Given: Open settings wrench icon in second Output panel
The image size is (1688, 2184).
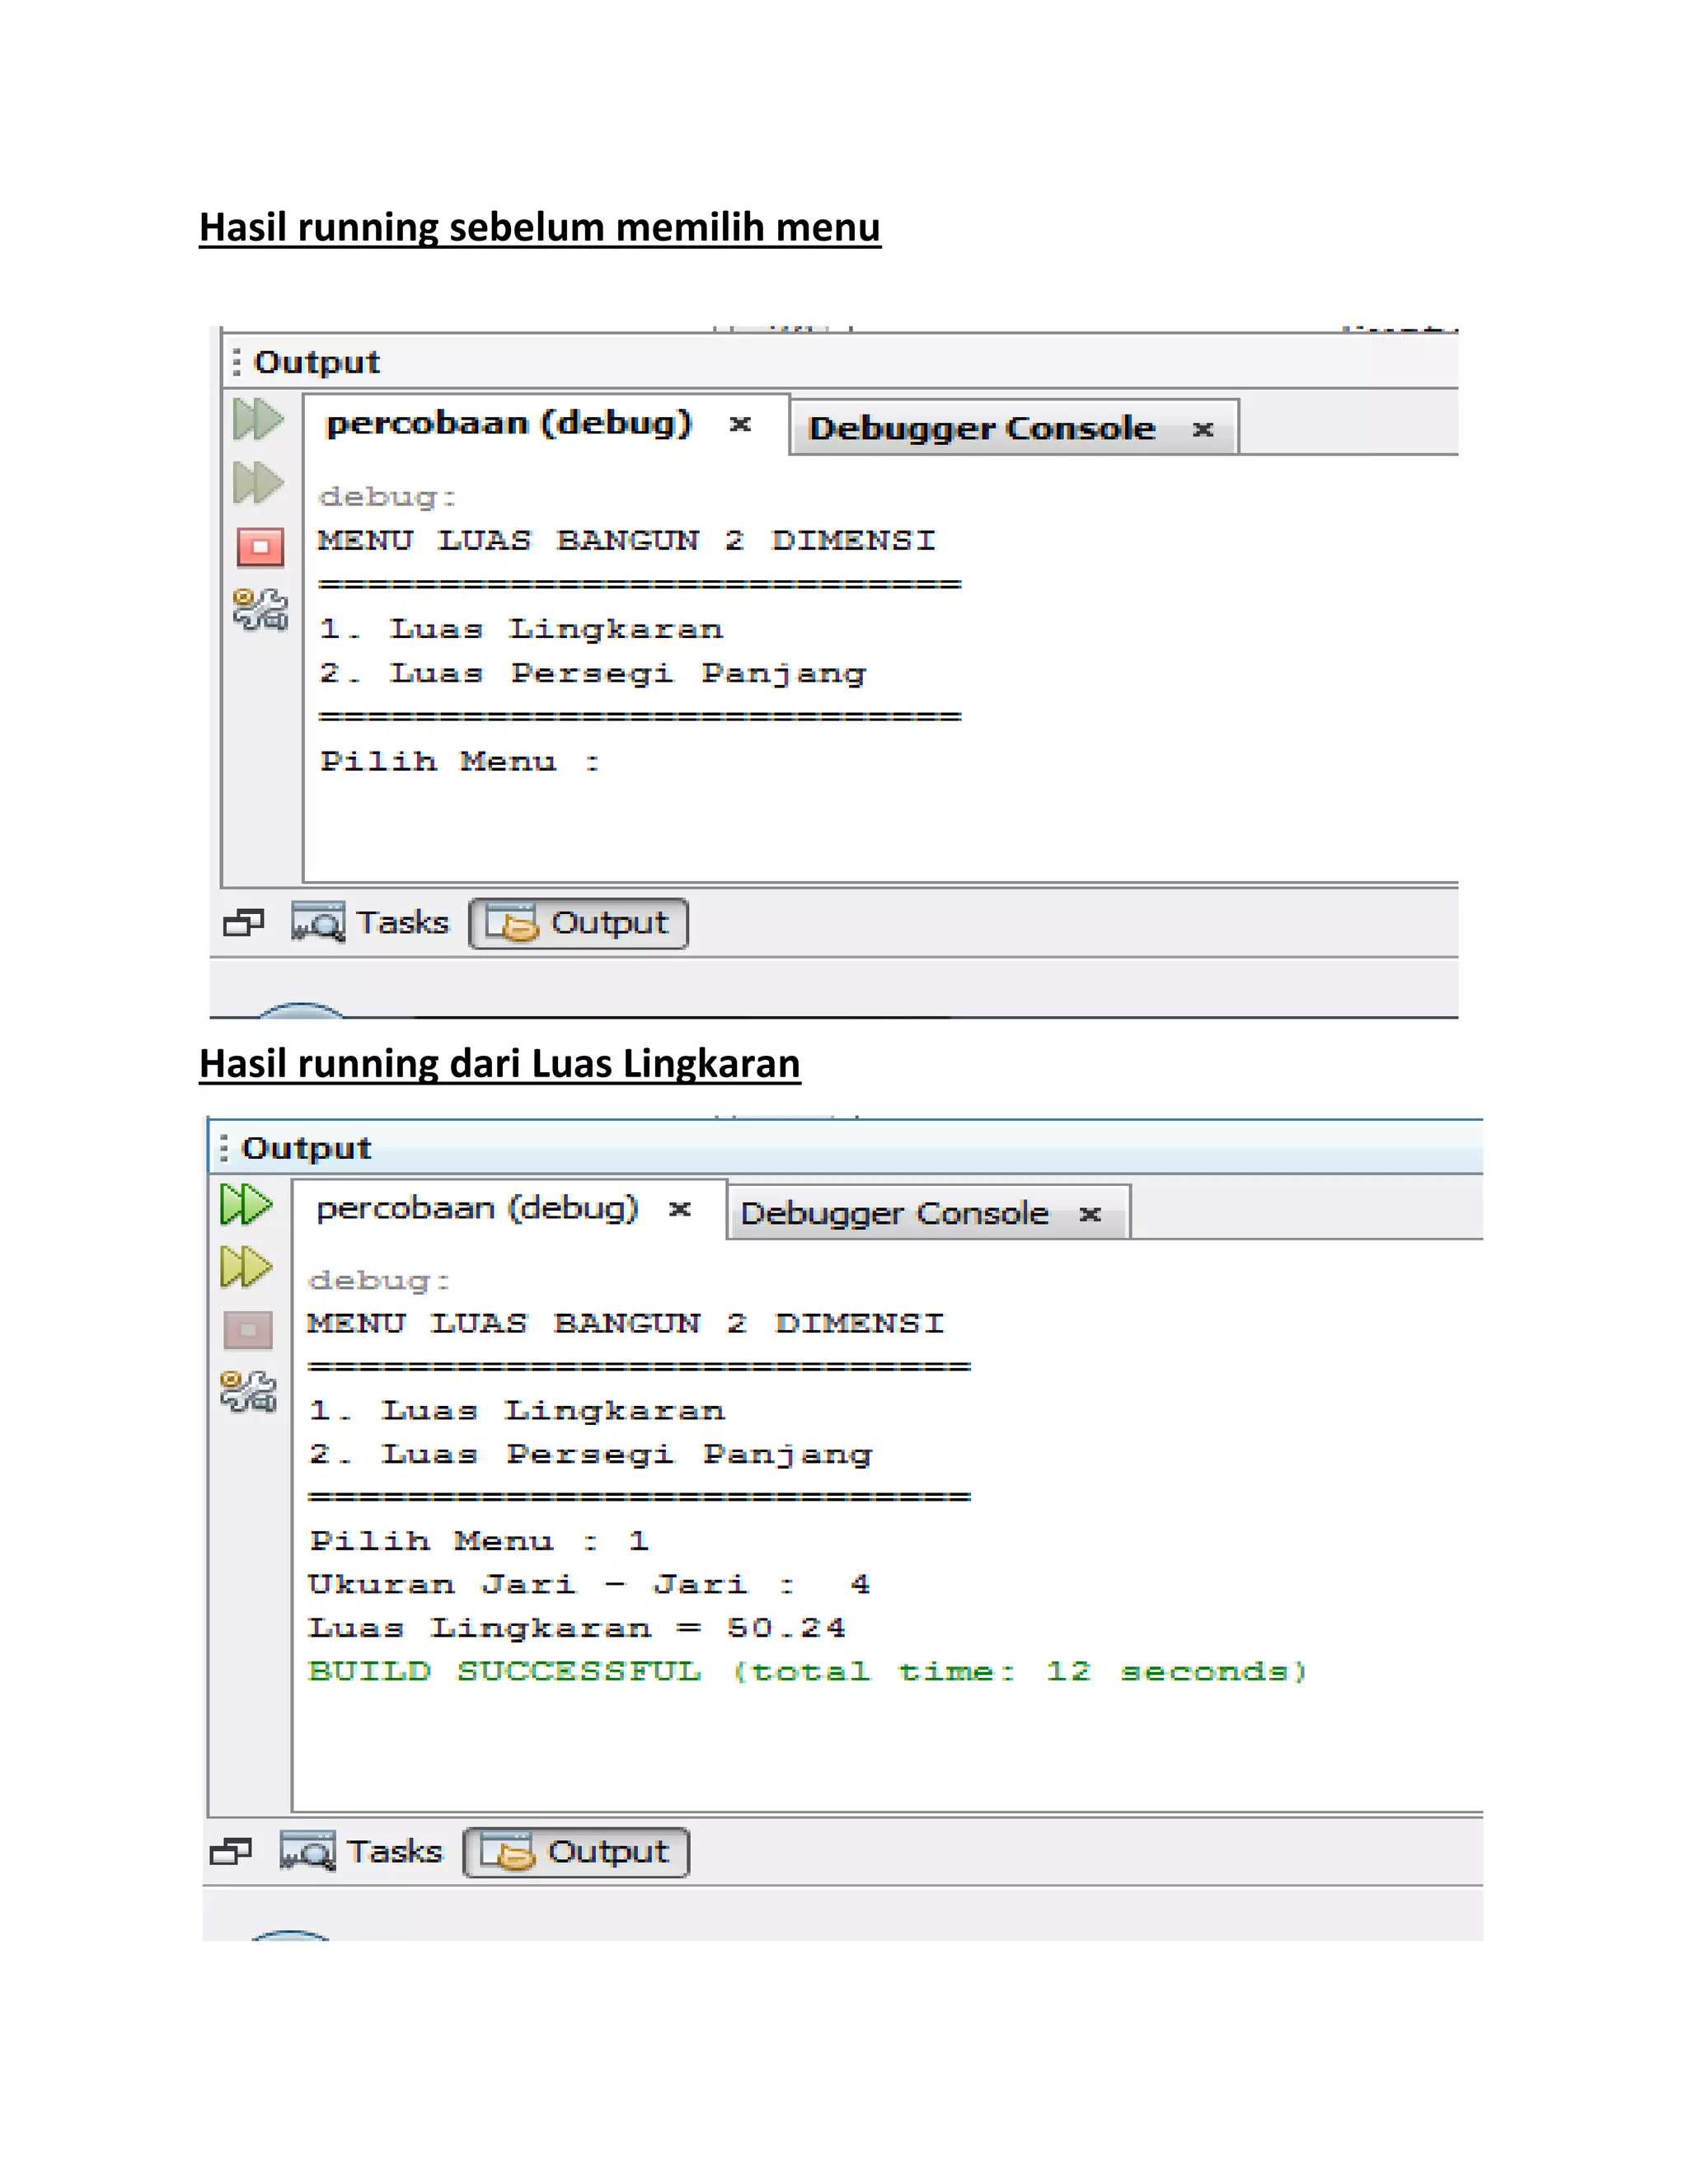Looking at the screenshot, I should coord(248,1391).
